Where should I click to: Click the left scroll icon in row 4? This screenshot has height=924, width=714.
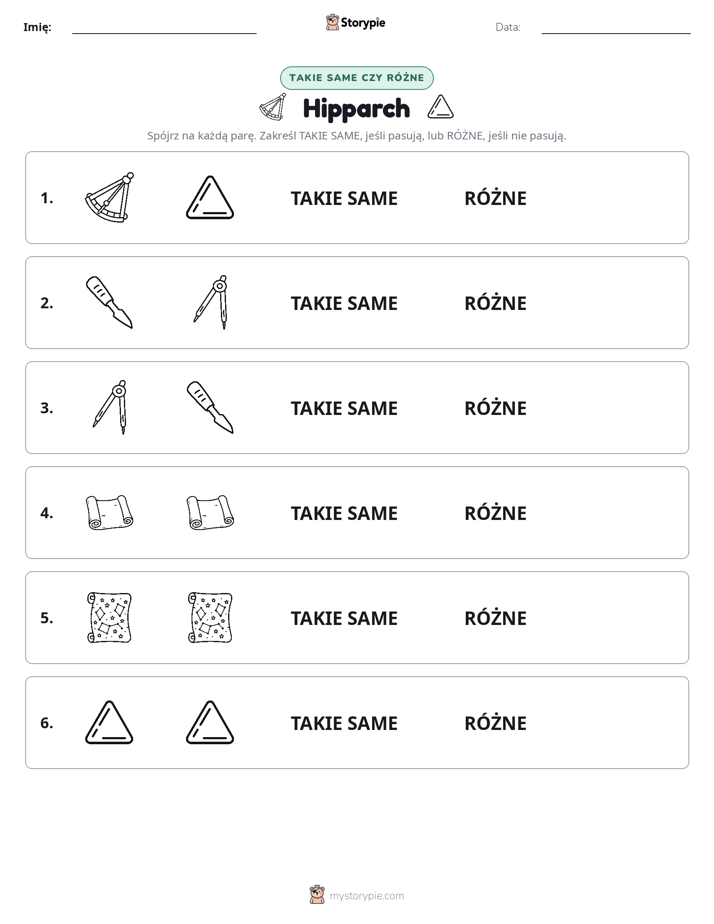click(110, 512)
